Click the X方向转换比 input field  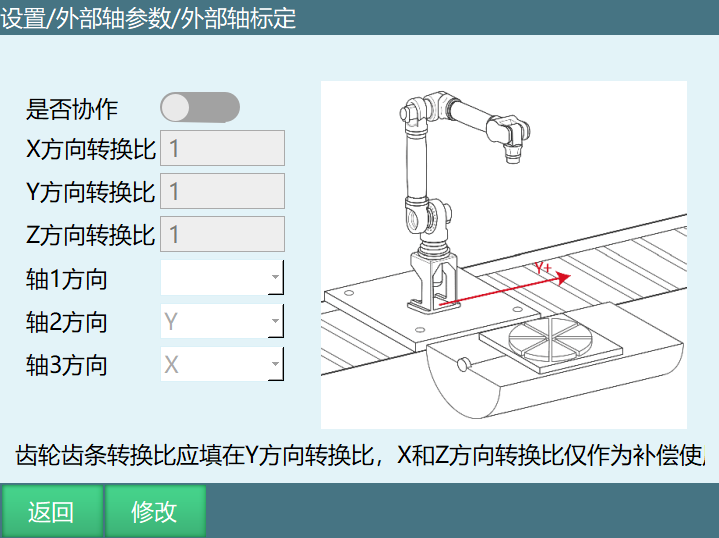pos(222,148)
